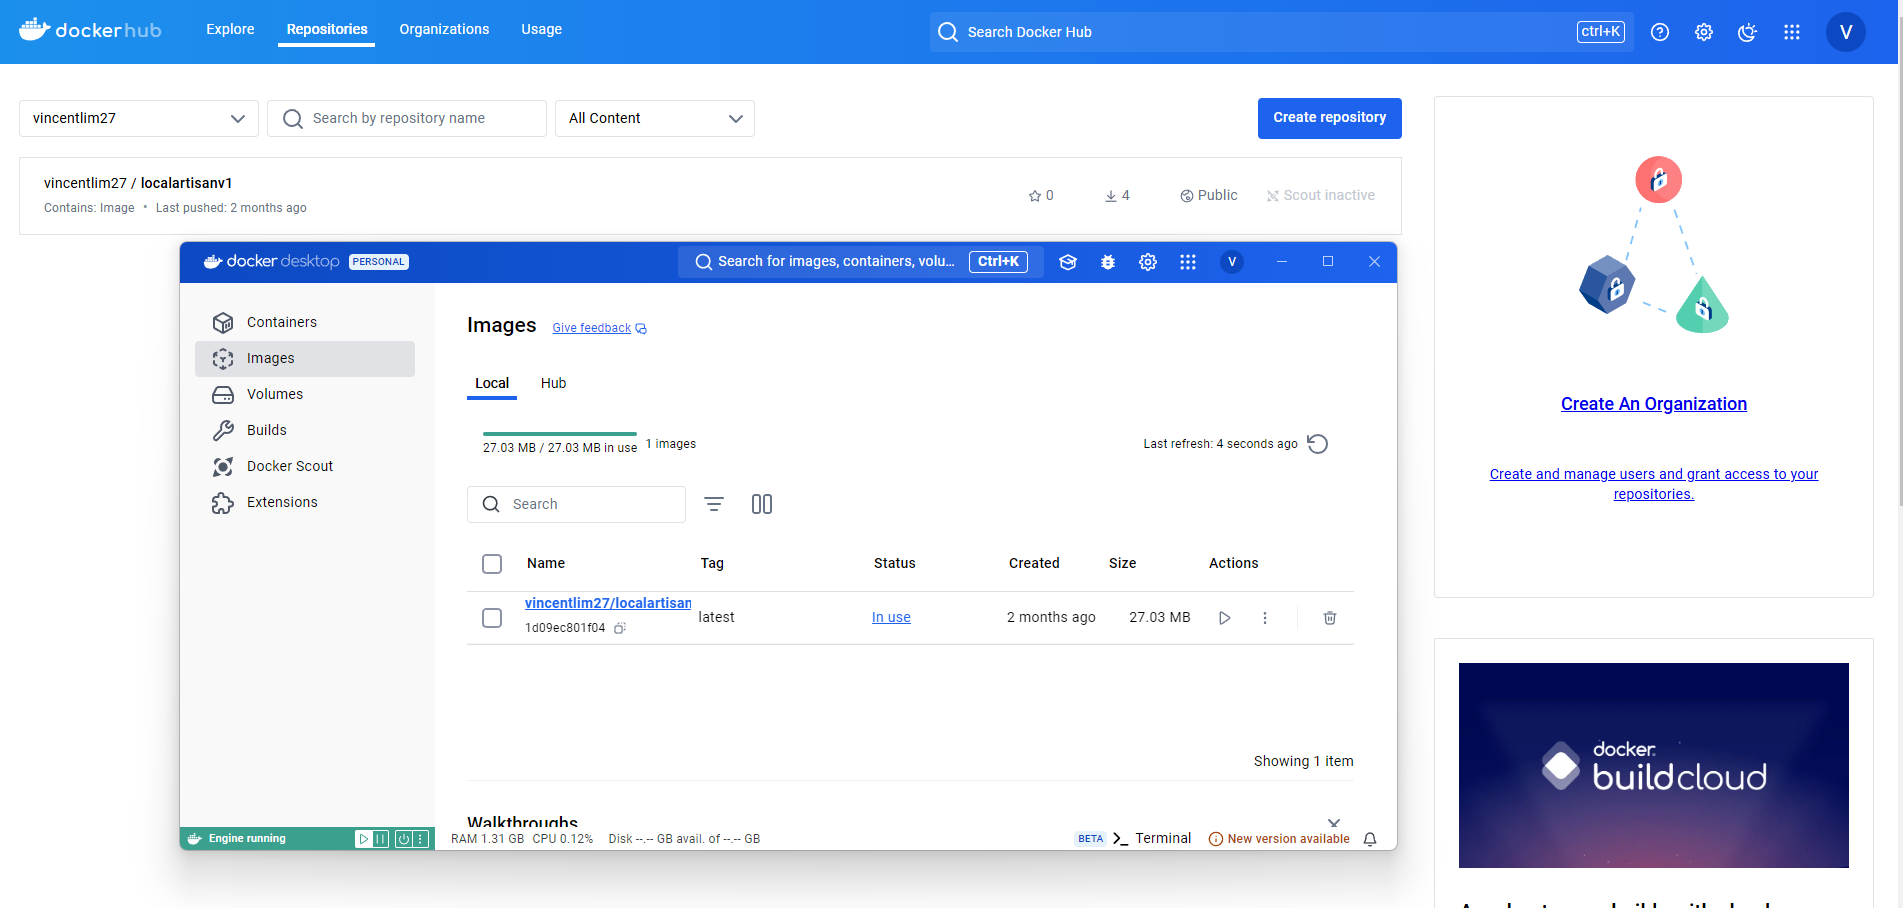Click star count on localartisanv1
Screen dimensions: 1903x908
coord(1041,196)
